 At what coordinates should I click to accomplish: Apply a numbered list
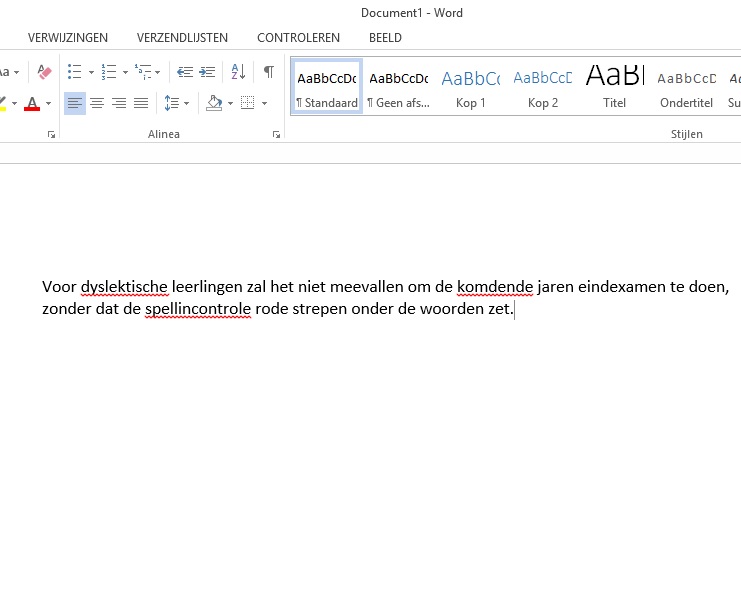click(109, 72)
